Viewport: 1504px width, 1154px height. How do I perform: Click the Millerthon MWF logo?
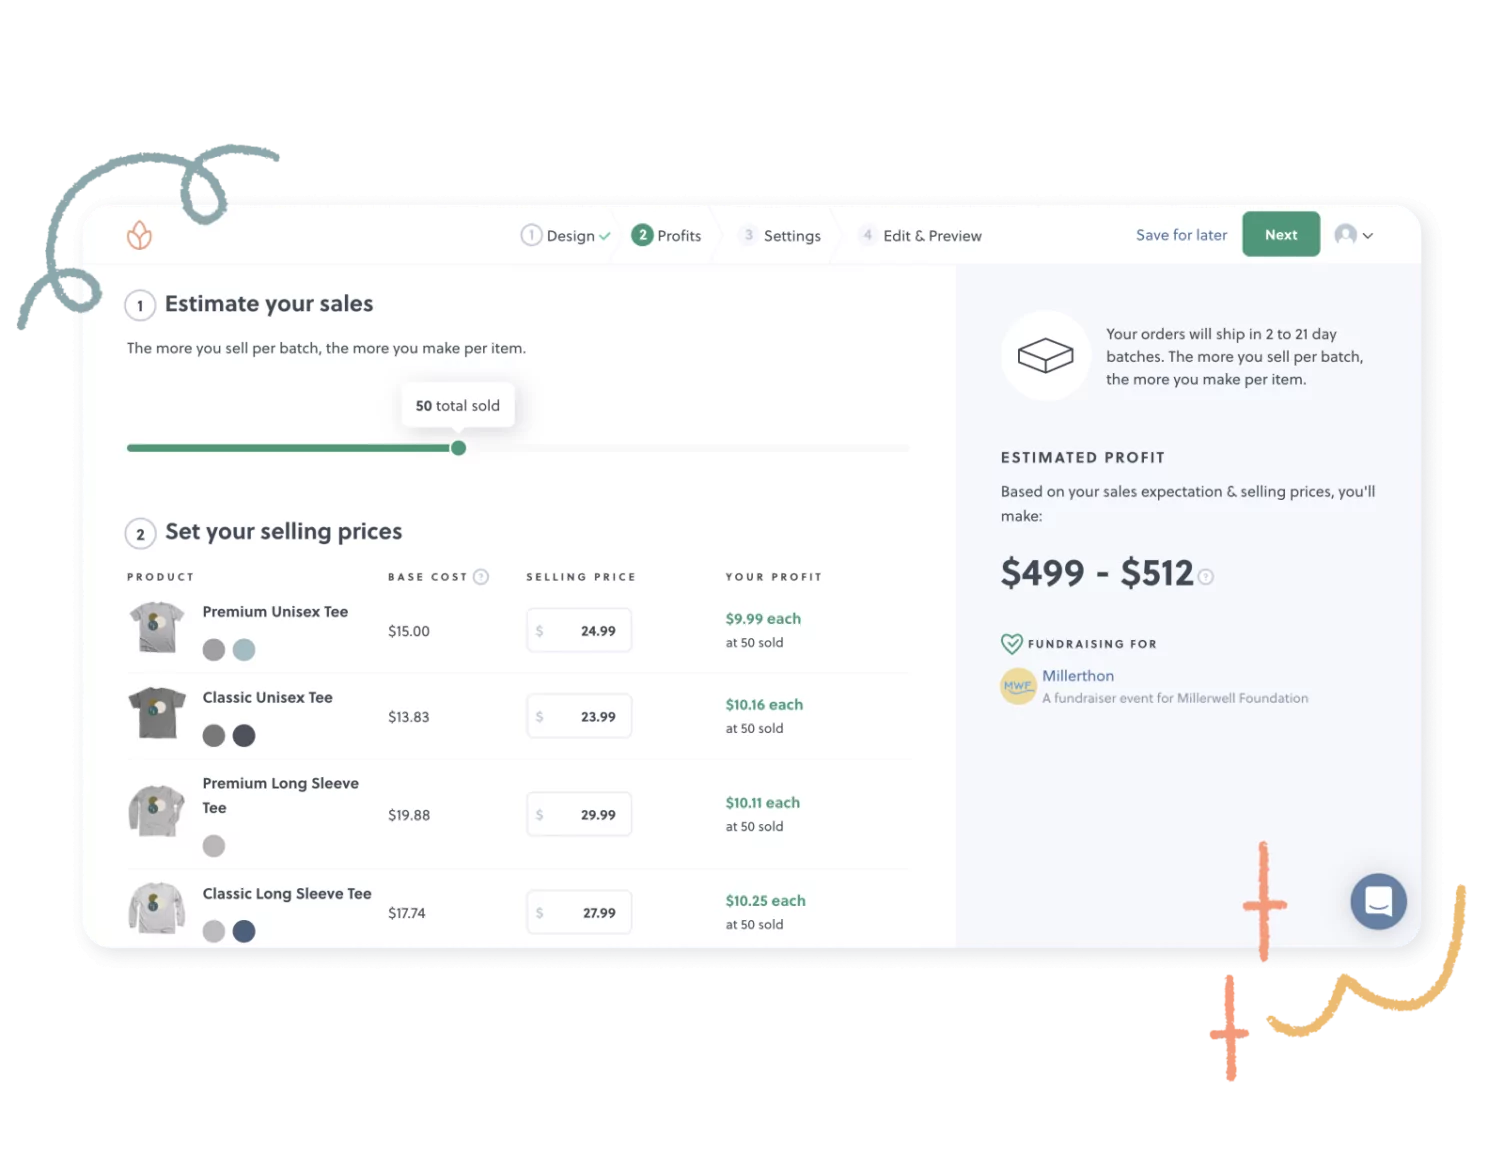pos(1018,687)
